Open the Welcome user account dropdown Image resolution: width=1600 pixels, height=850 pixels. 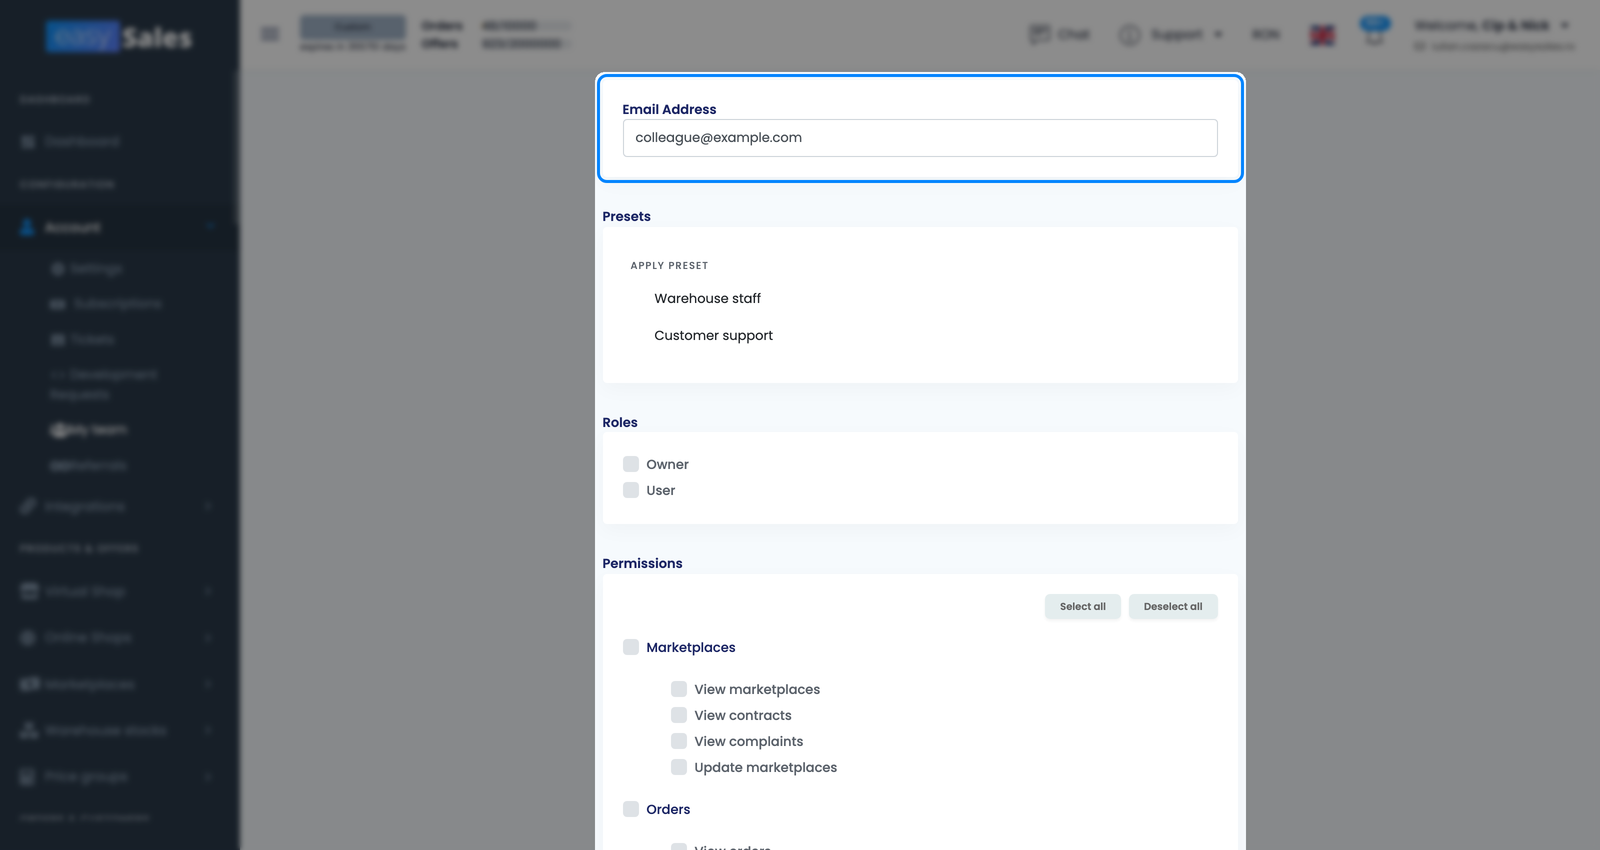click(x=1492, y=26)
